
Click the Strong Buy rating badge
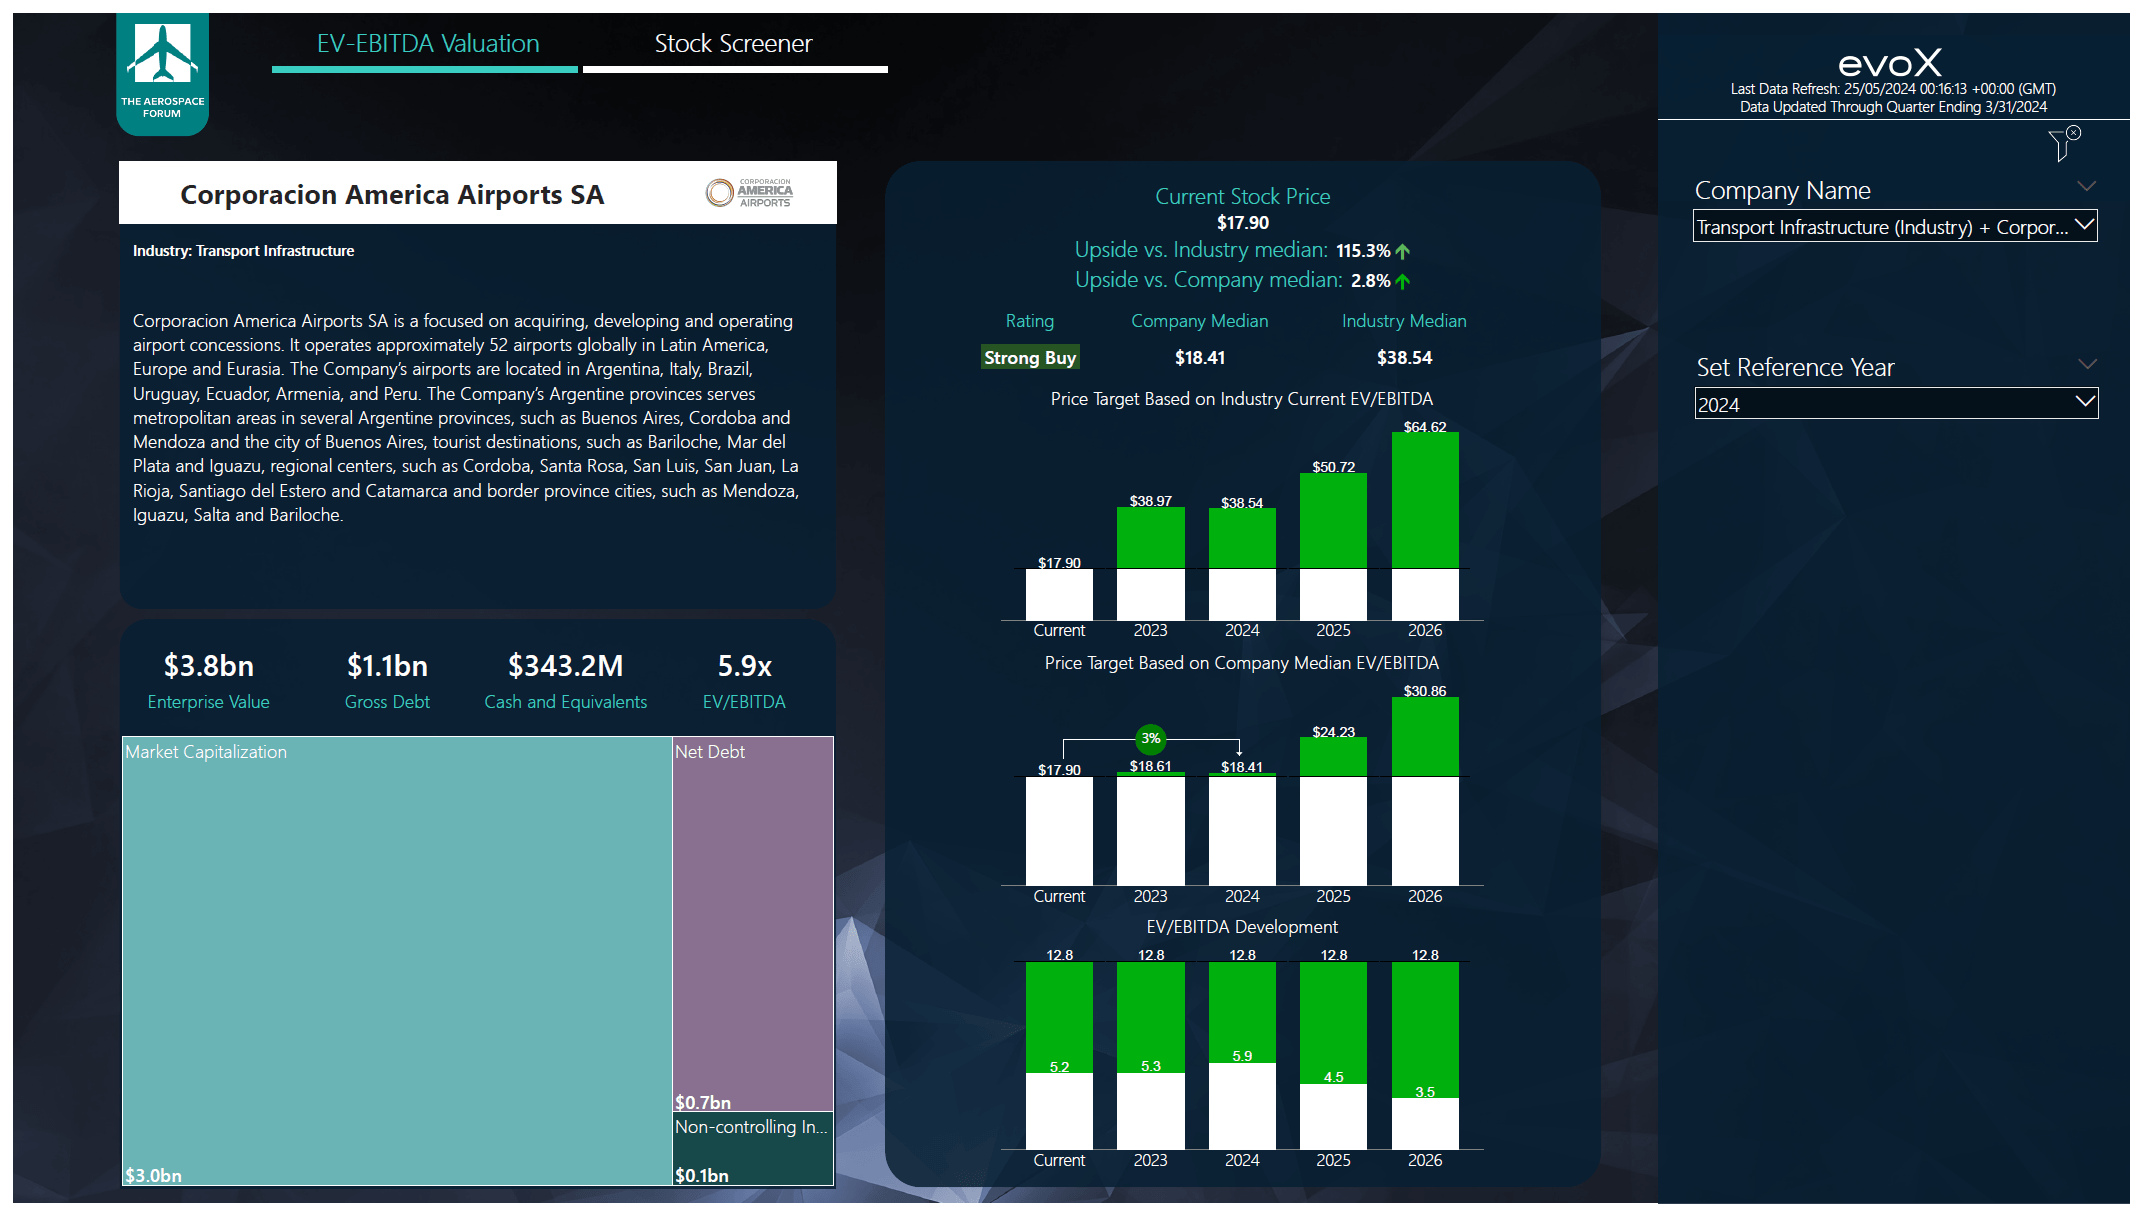[1030, 358]
